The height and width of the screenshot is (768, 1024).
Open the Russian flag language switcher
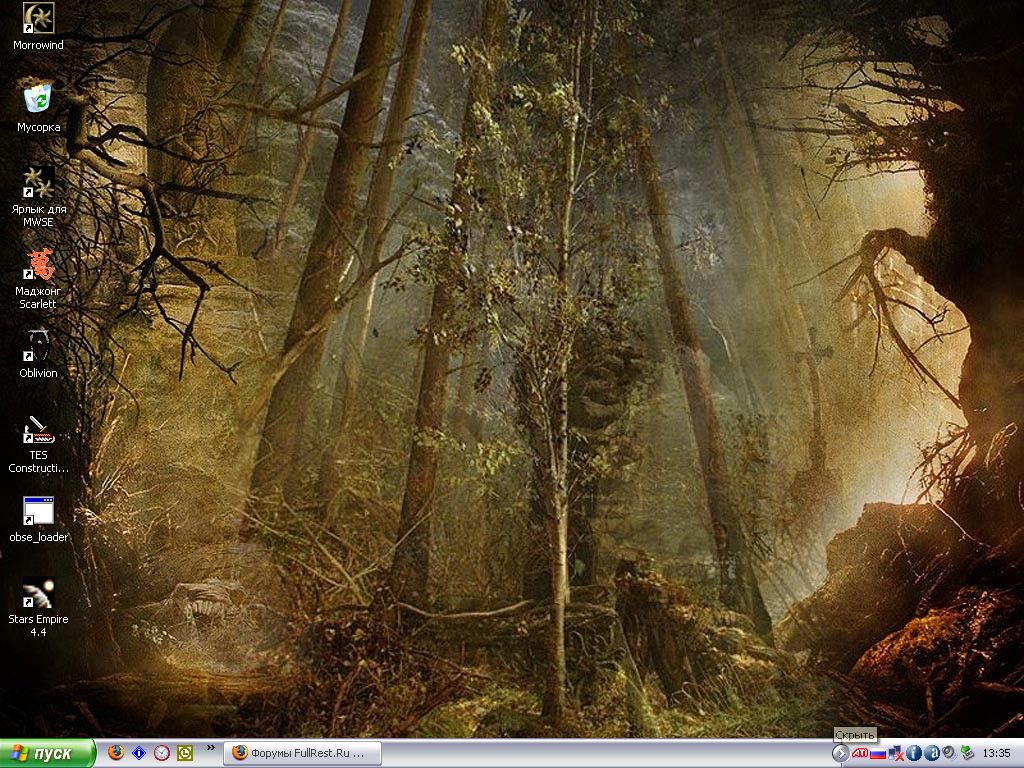coord(878,753)
